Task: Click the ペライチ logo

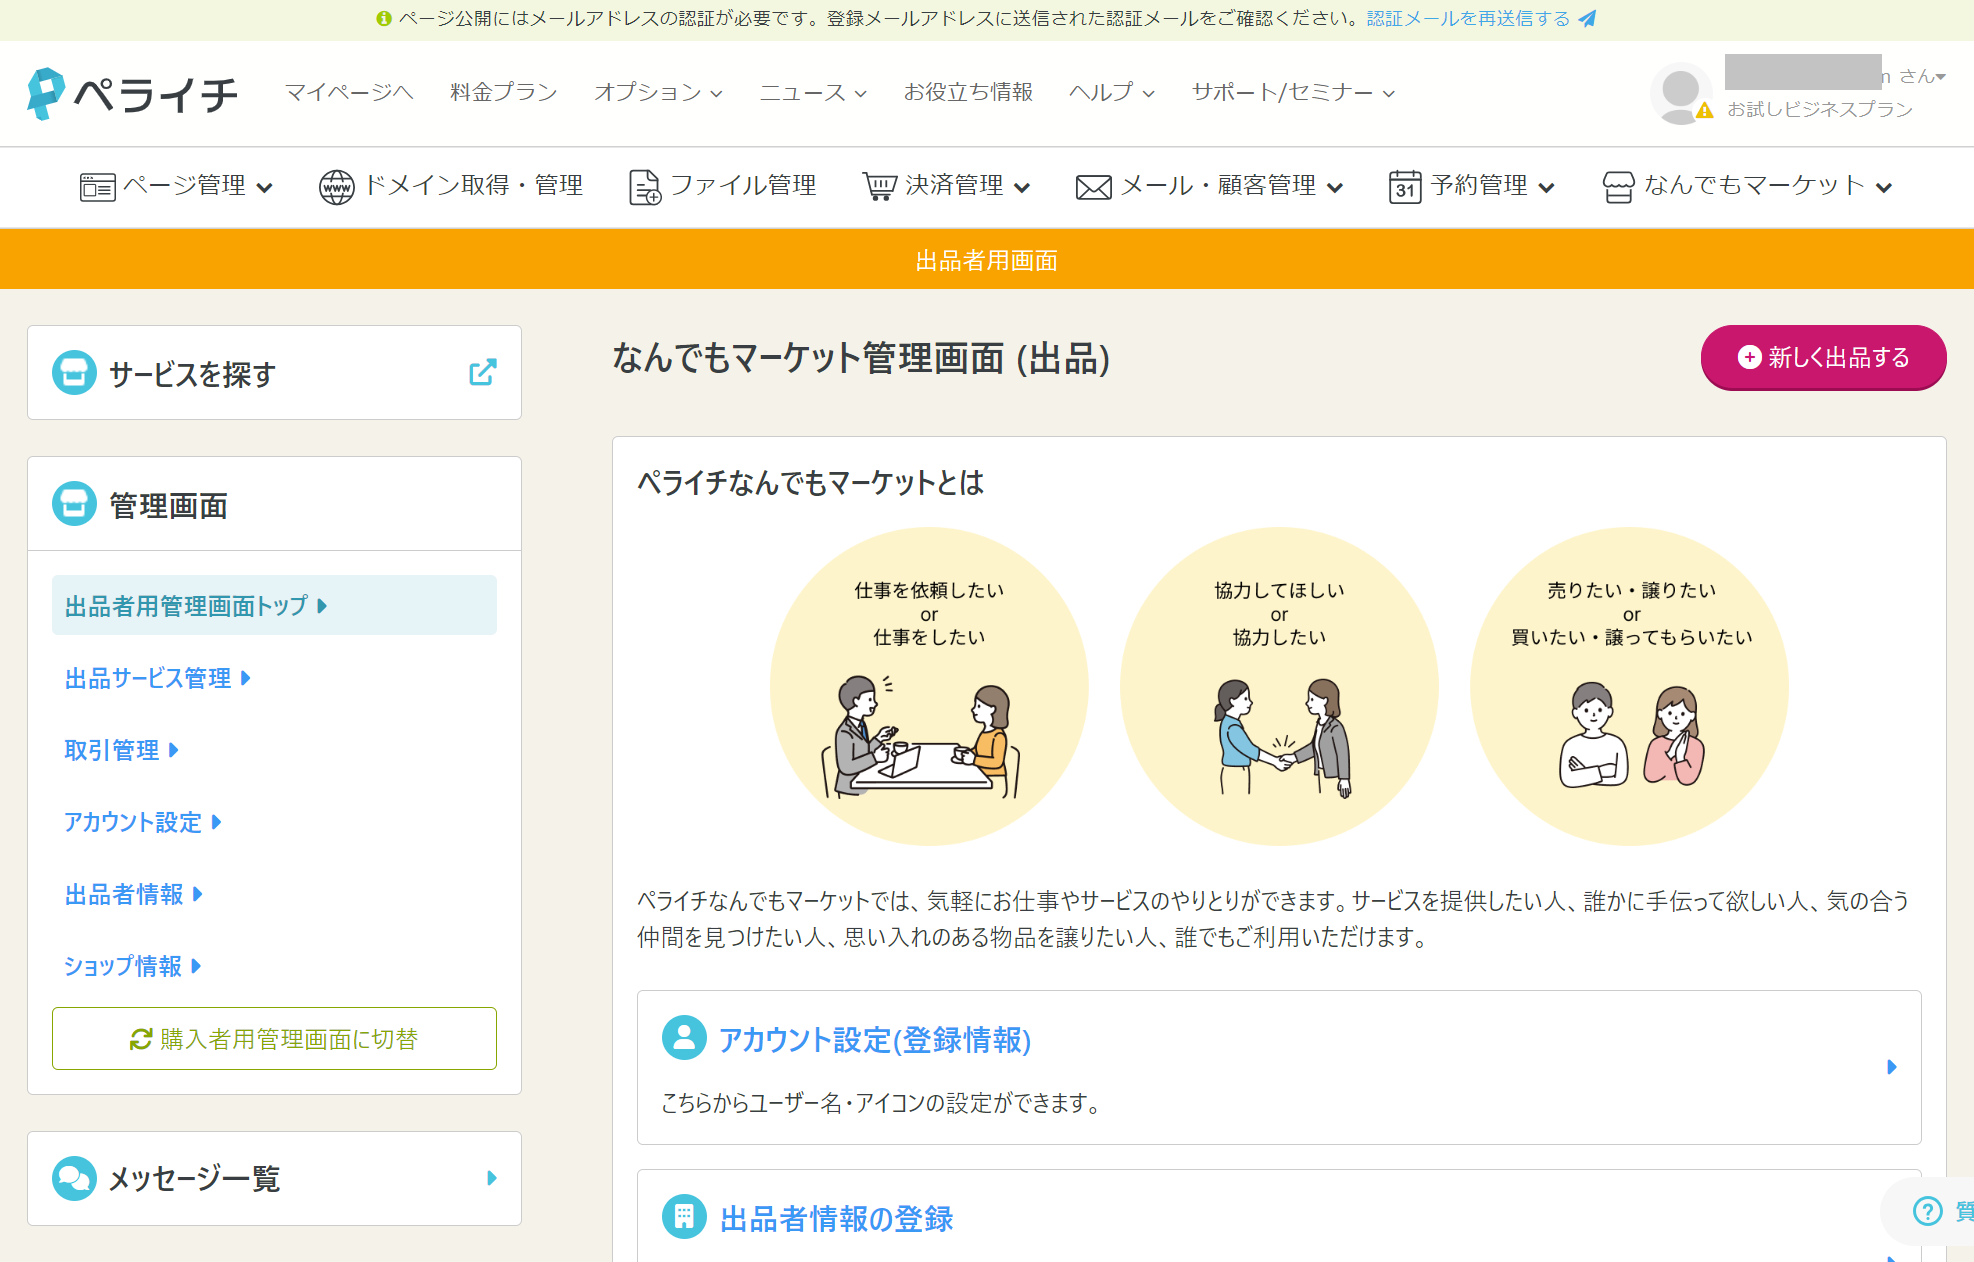Action: pos(132,93)
